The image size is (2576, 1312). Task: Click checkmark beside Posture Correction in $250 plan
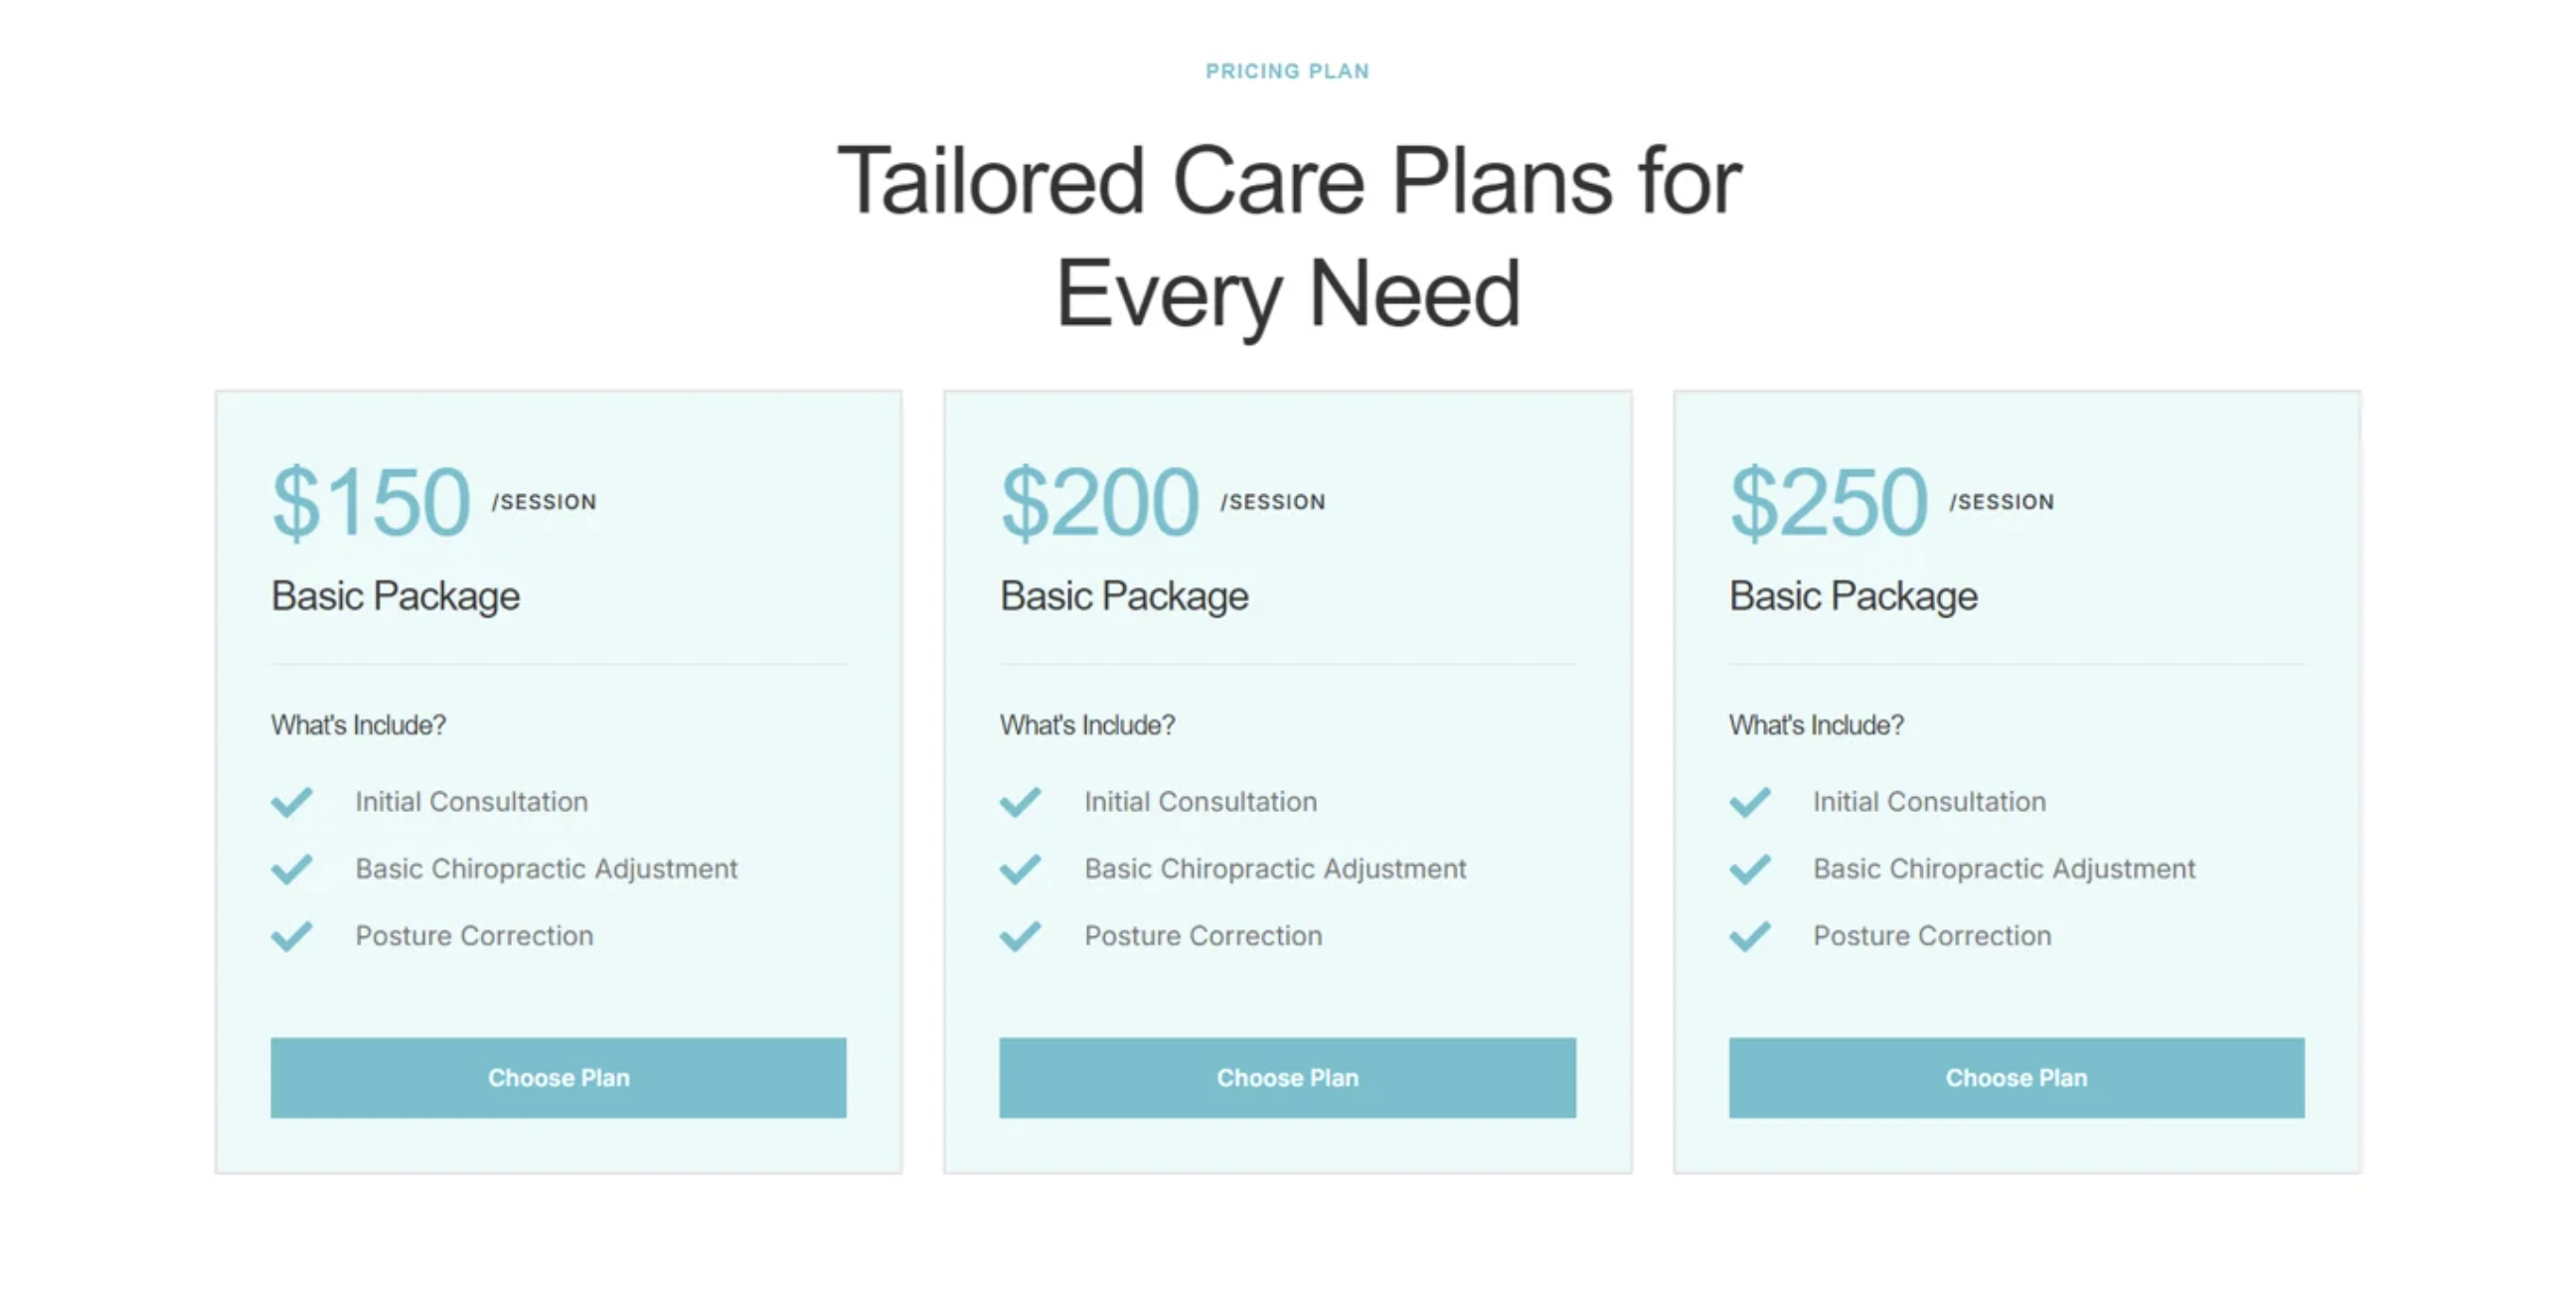(1750, 936)
